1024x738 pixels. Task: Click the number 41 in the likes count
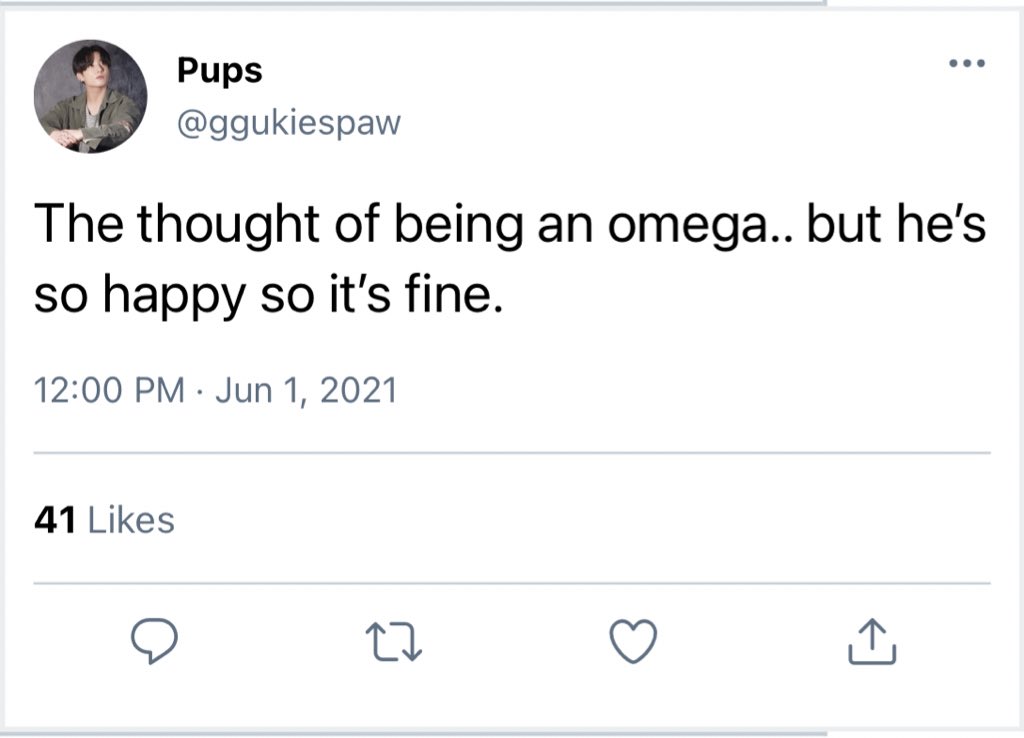coord(56,520)
